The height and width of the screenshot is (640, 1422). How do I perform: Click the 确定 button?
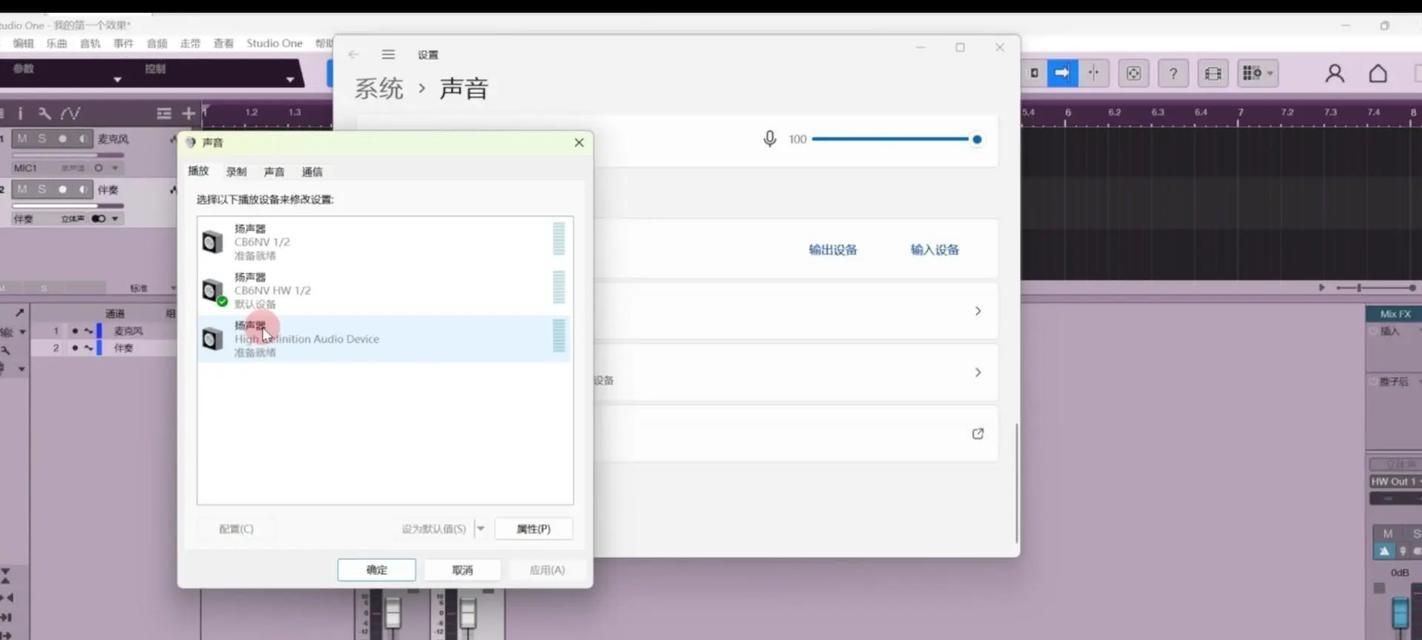pos(377,570)
